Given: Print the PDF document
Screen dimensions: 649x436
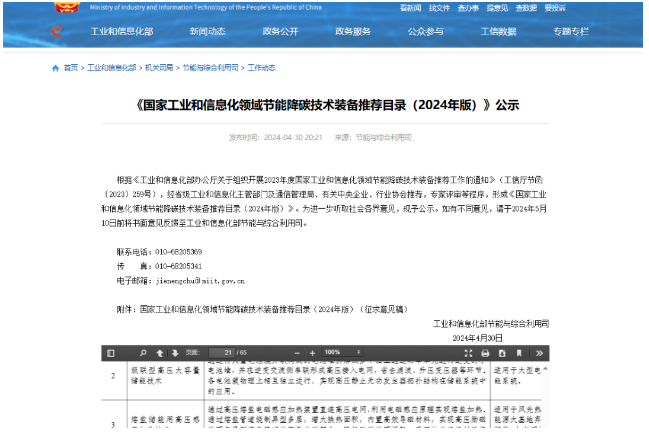Looking at the screenshot, I should click(x=485, y=353).
